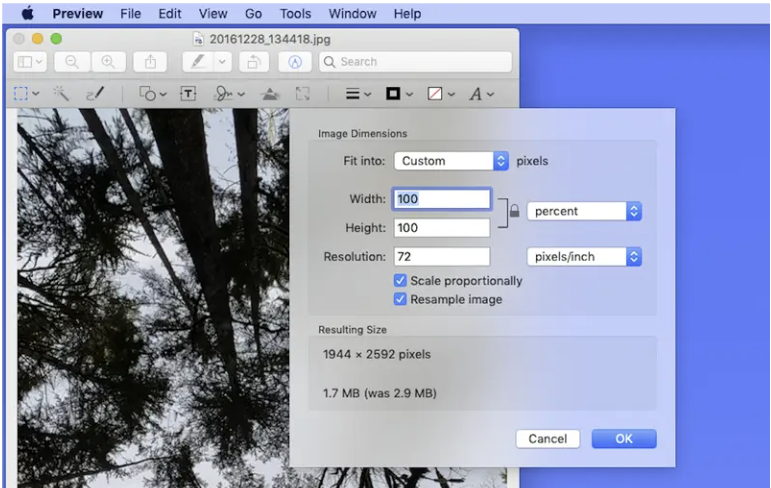771x488 pixels.
Task: Click the Adjust Color prism icon
Action: pos(270,93)
